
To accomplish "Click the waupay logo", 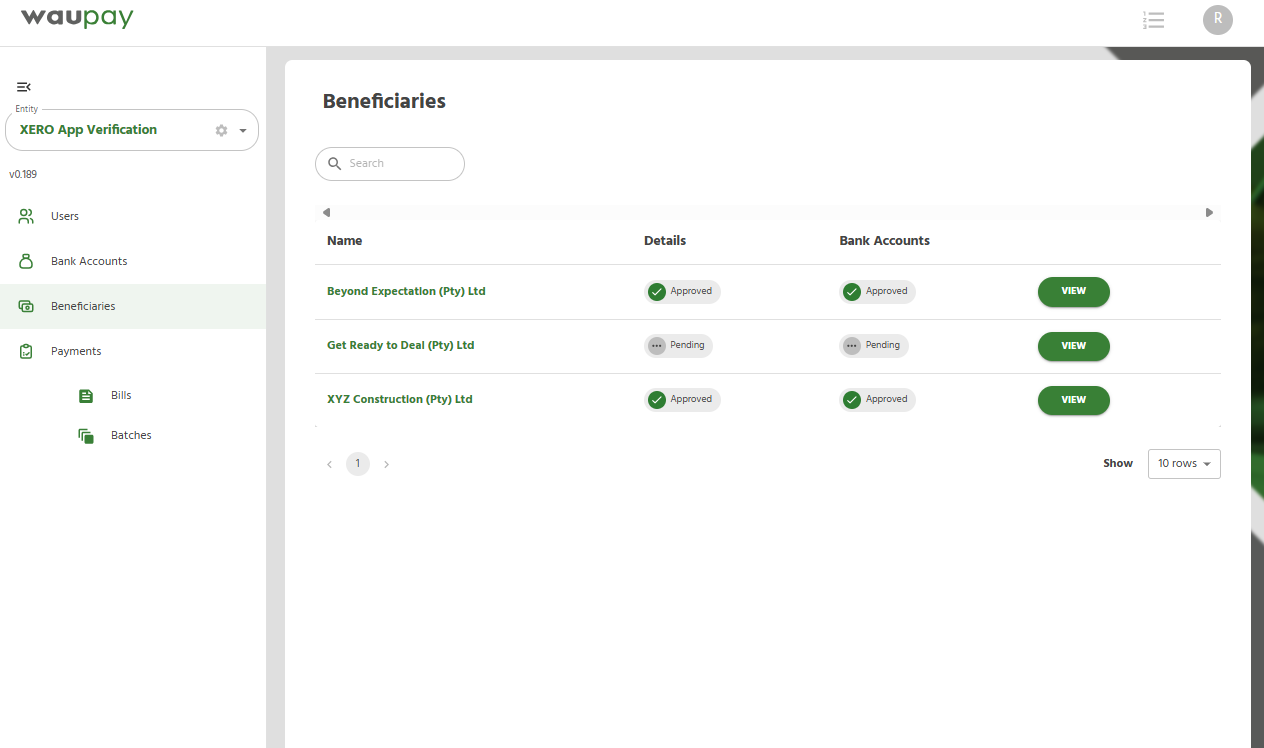I will pyautogui.click(x=77, y=17).
